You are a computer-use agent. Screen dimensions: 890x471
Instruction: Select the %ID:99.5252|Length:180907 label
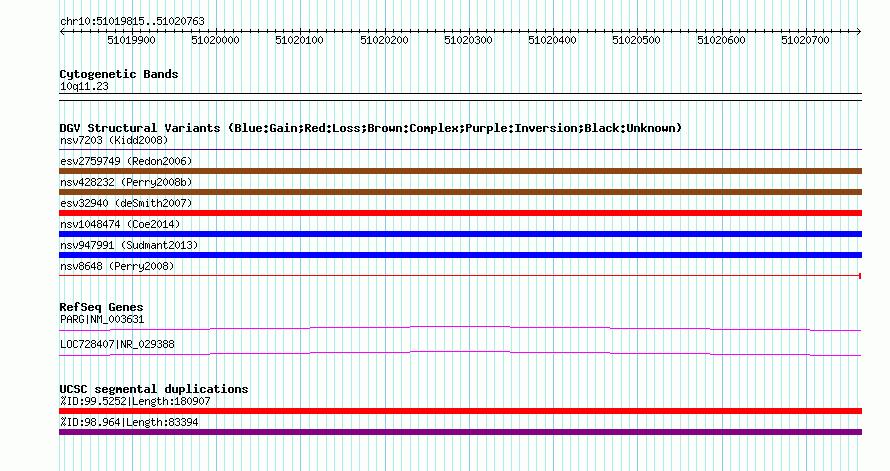click(x=135, y=401)
